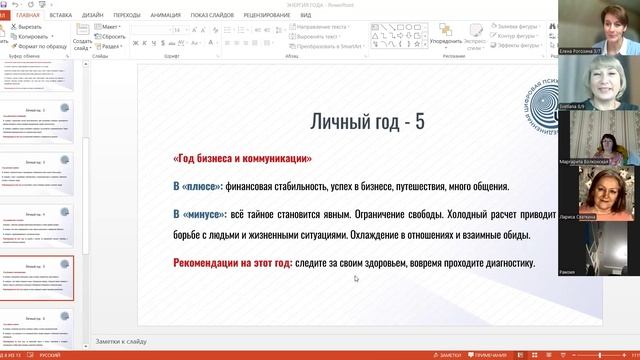Open the ПОКАЗ СЛАЙДОВ ribbon tab
This screenshot has height=360, width=640.
tap(212, 15)
